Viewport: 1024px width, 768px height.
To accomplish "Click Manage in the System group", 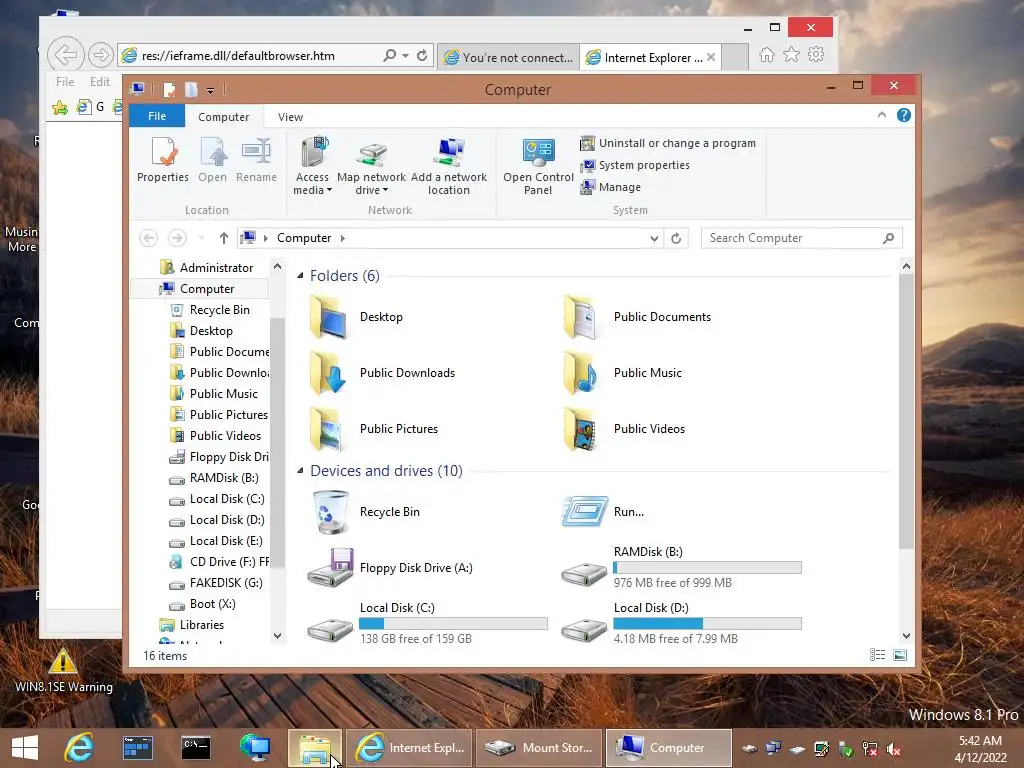I will (x=611, y=187).
